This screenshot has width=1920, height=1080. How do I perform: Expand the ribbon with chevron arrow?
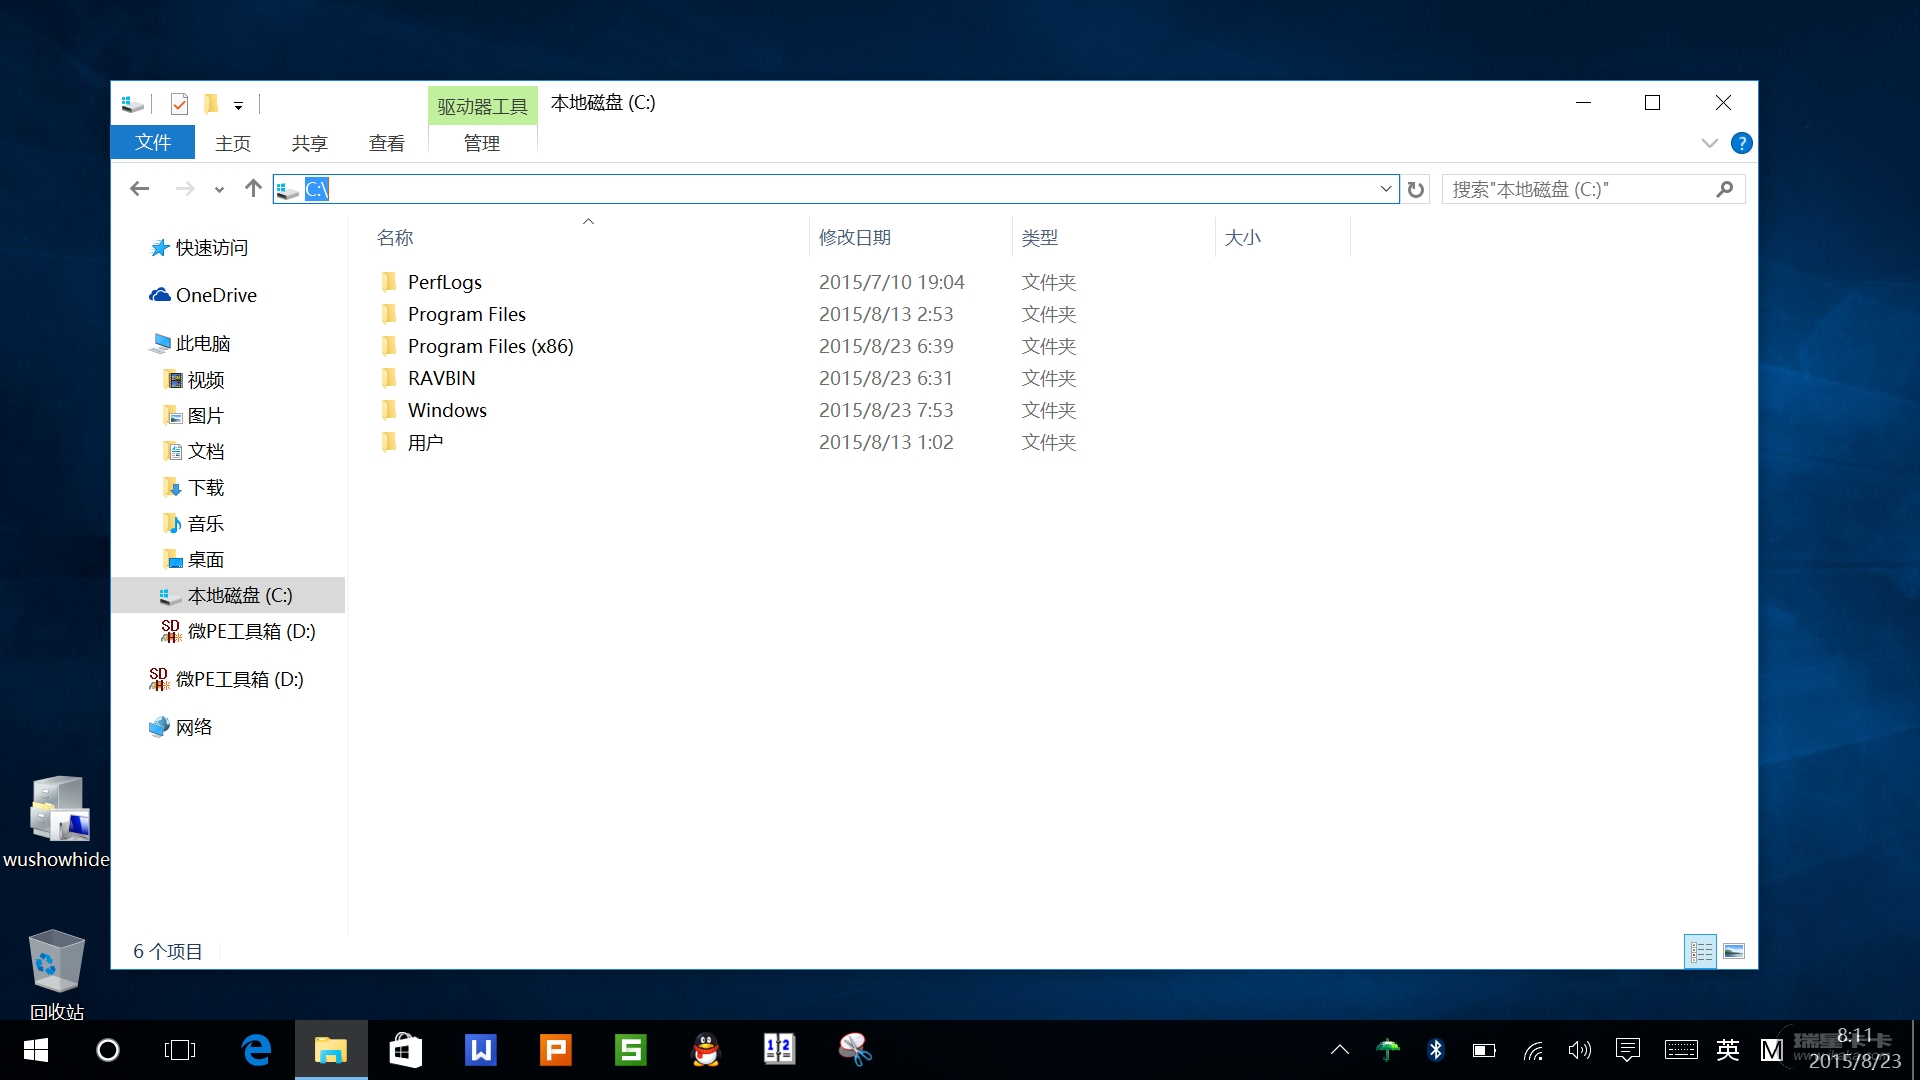click(x=1709, y=143)
